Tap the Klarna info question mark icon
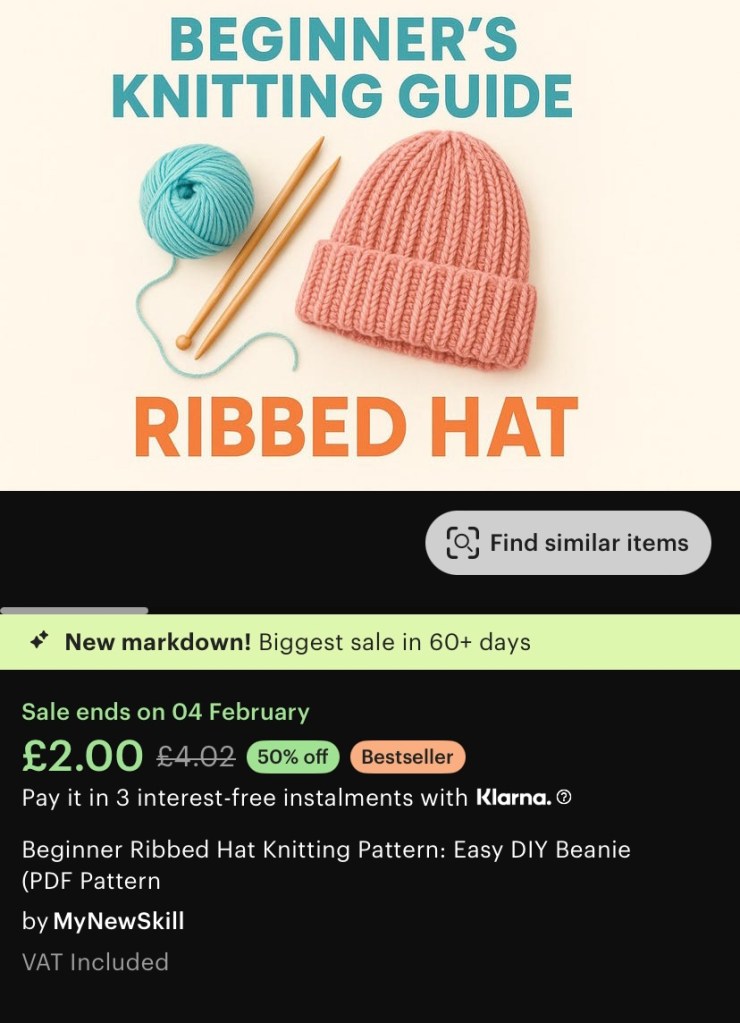 [564, 798]
